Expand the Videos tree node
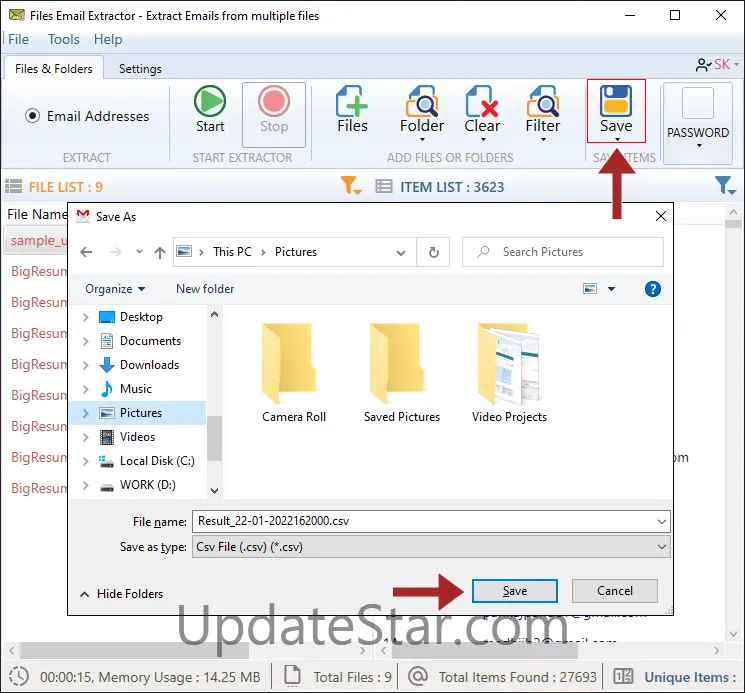This screenshot has height=693, width=745. coord(86,437)
